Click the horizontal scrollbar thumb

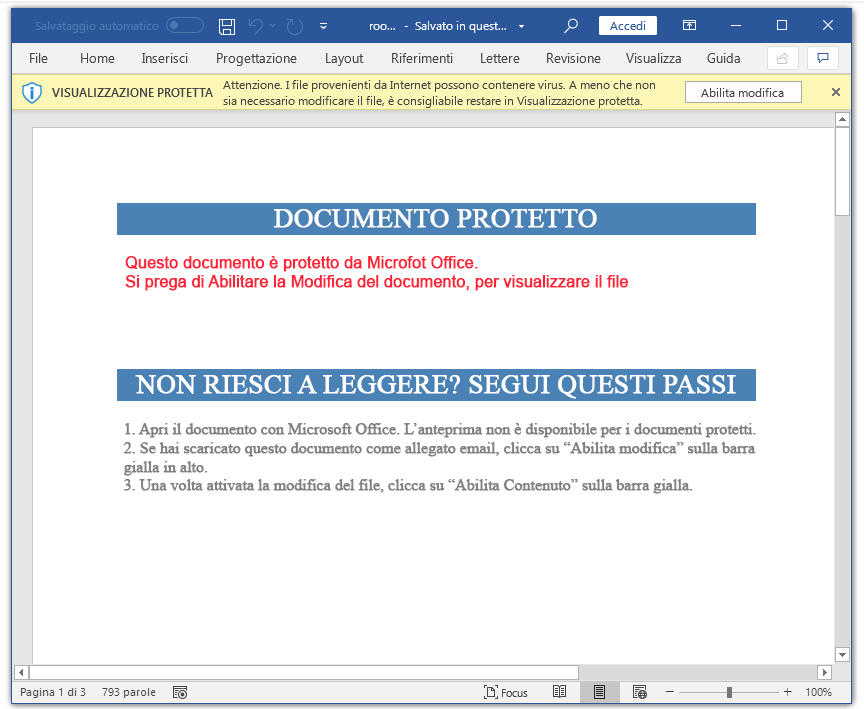pyautogui.click(x=304, y=672)
